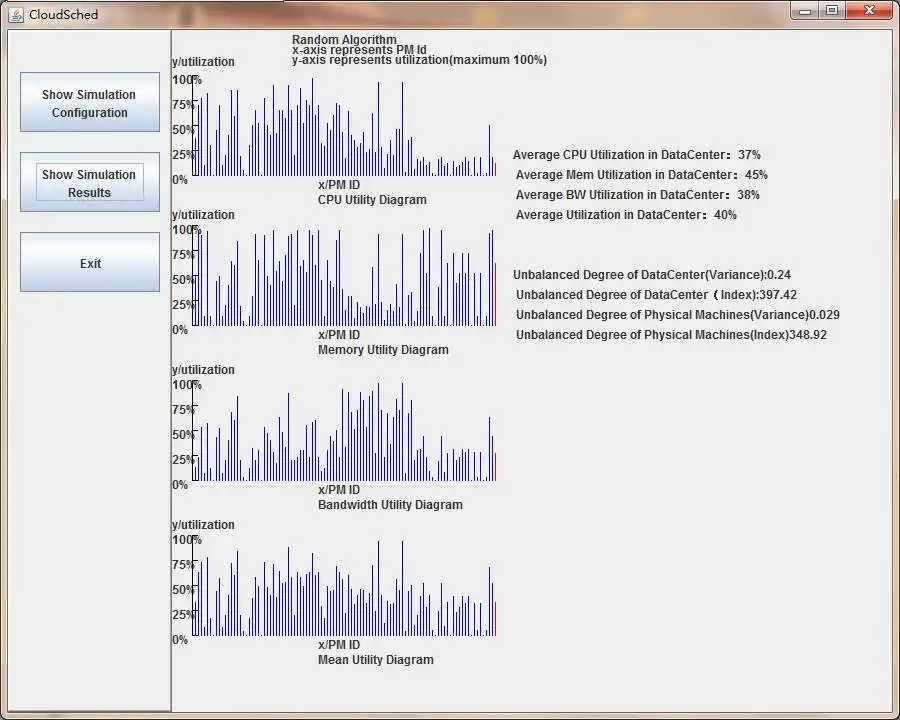Click Unbalanced Degree of DataCenter (Index):397.42
900x720 pixels.
656,295
